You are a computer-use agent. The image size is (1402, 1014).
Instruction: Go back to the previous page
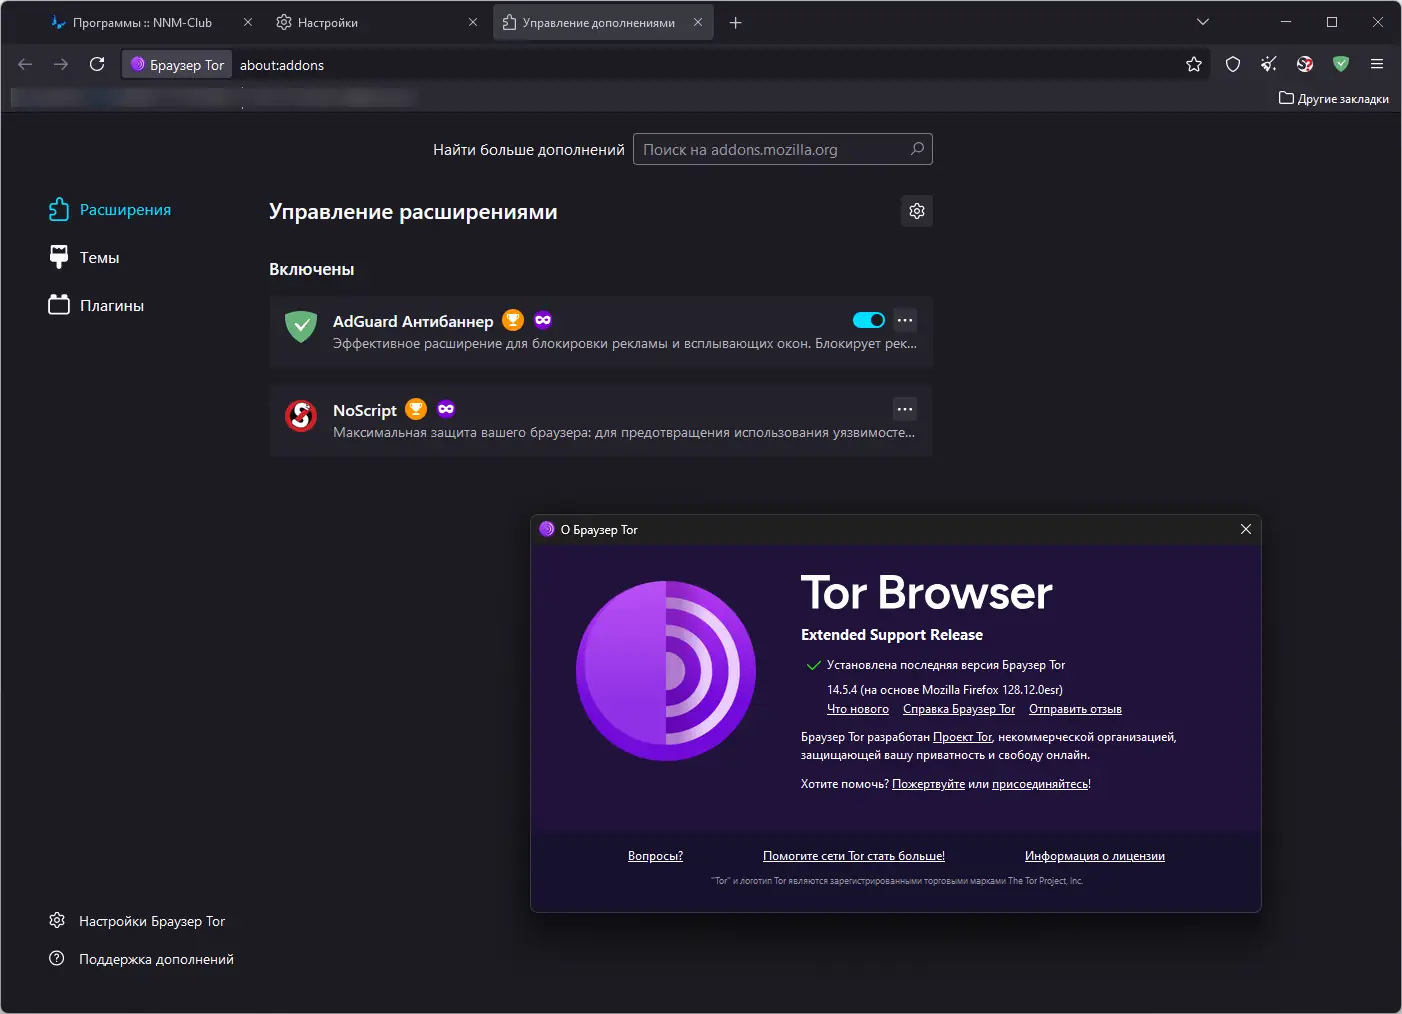click(25, 64)
